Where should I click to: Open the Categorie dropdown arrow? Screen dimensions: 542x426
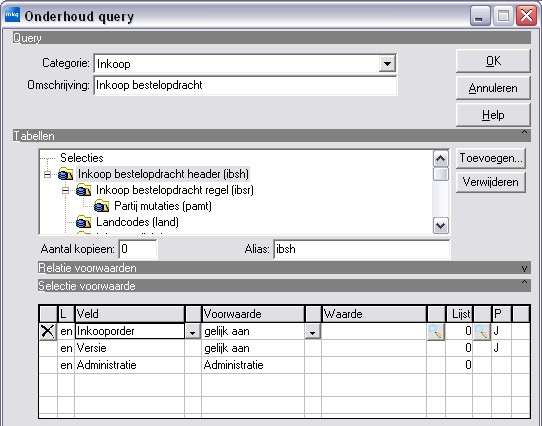click(x=387, y=64)
